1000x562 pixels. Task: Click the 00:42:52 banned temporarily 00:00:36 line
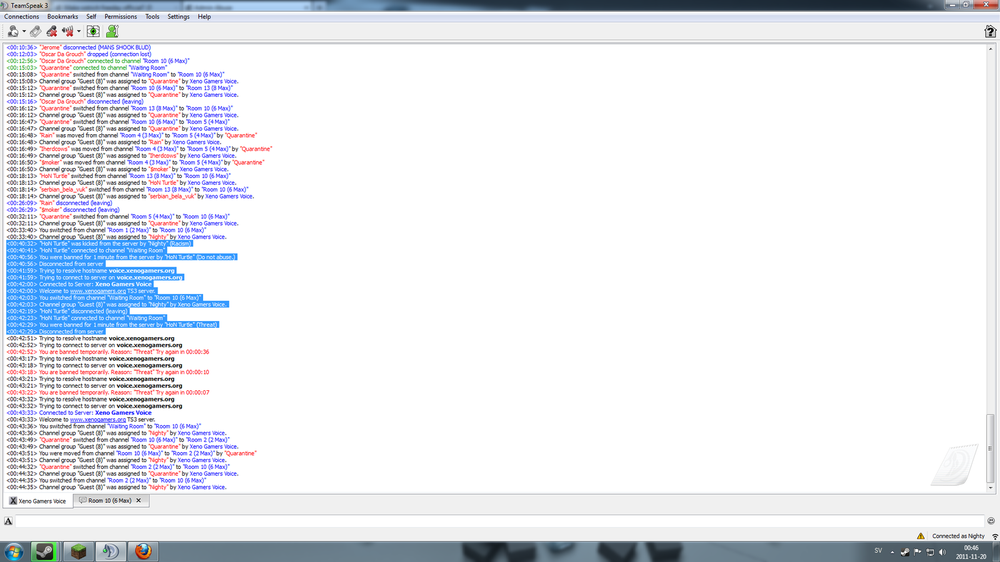click(108, 352)
